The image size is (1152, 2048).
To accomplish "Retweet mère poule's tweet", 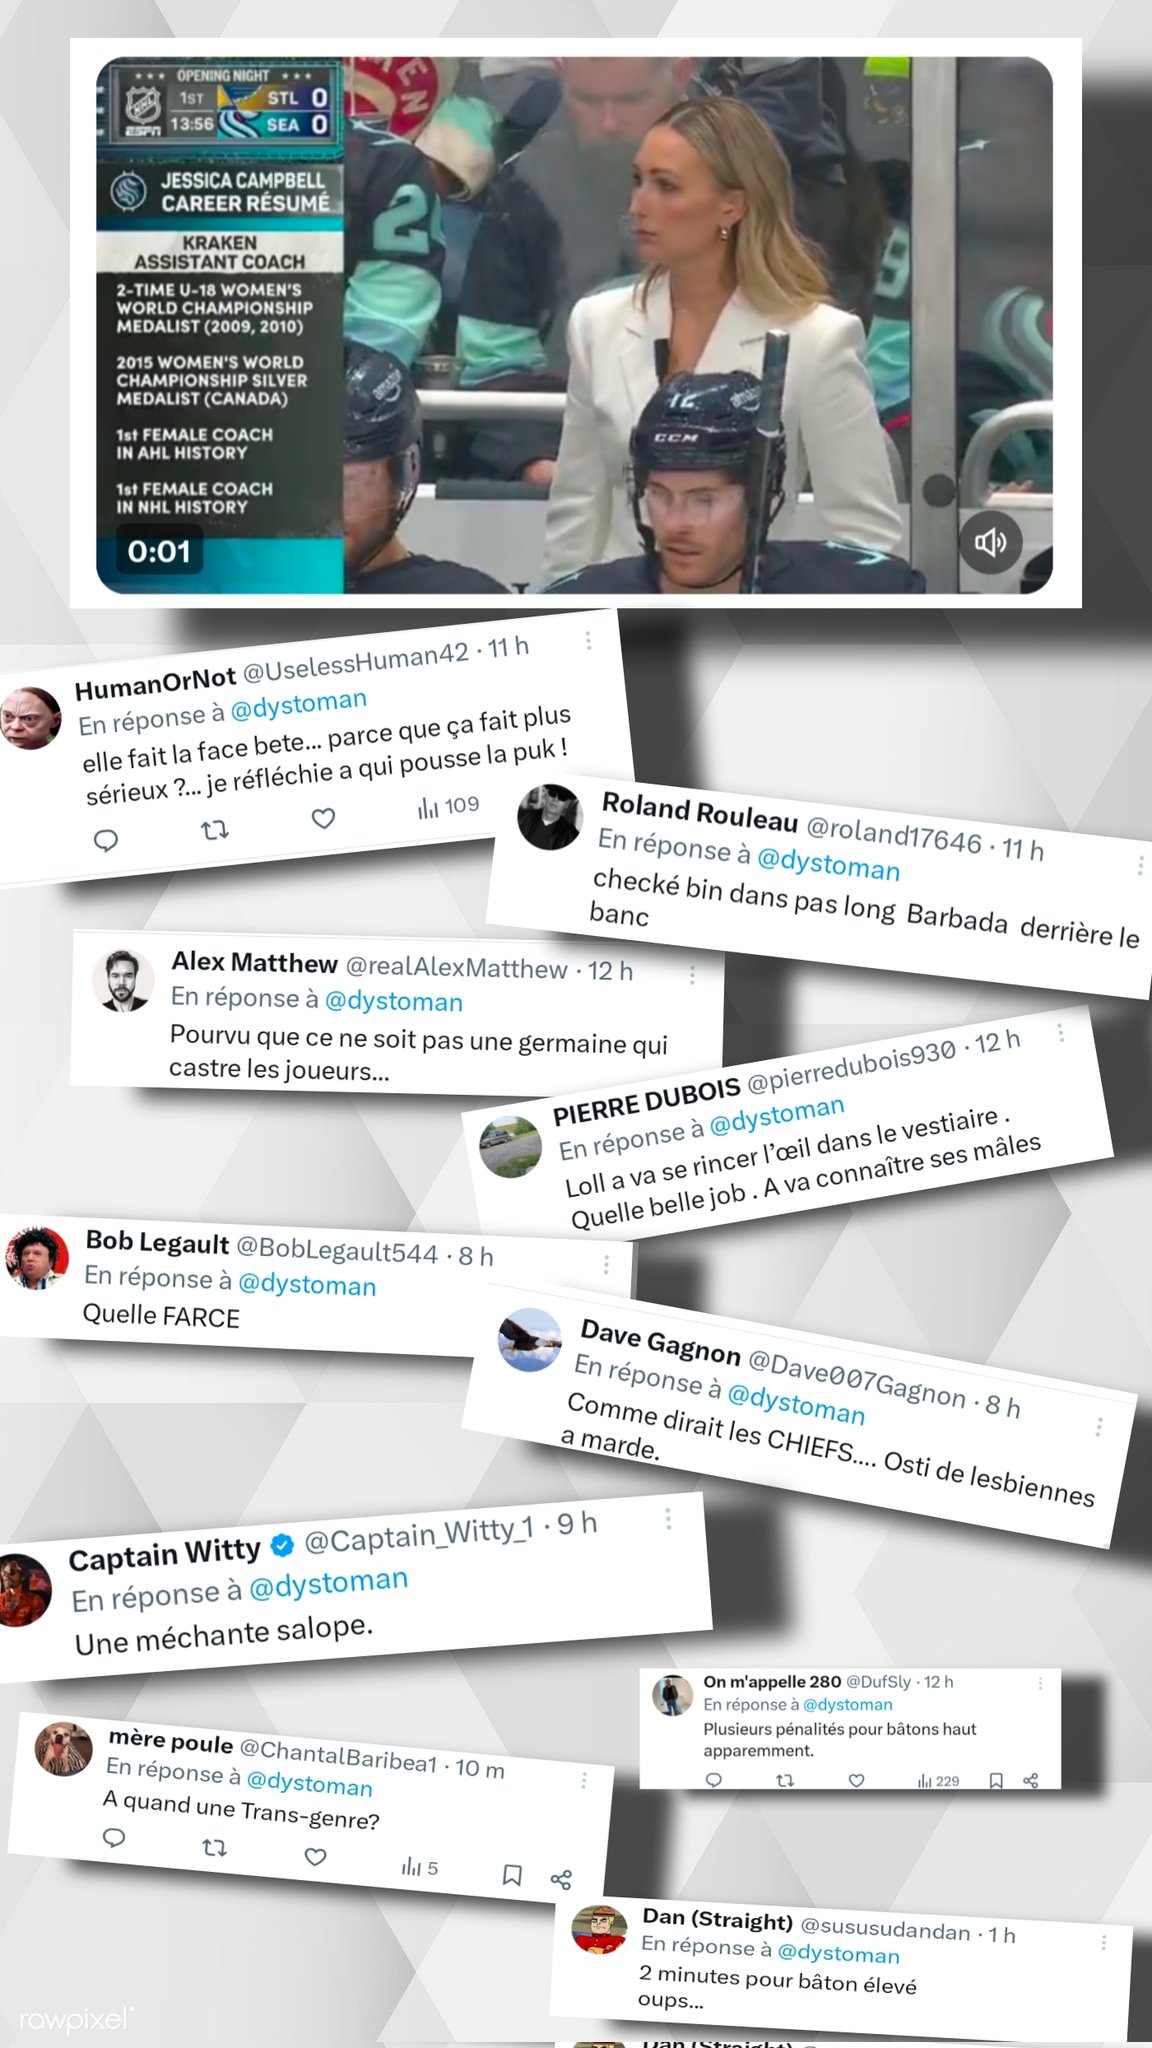I will point(214,1848).
